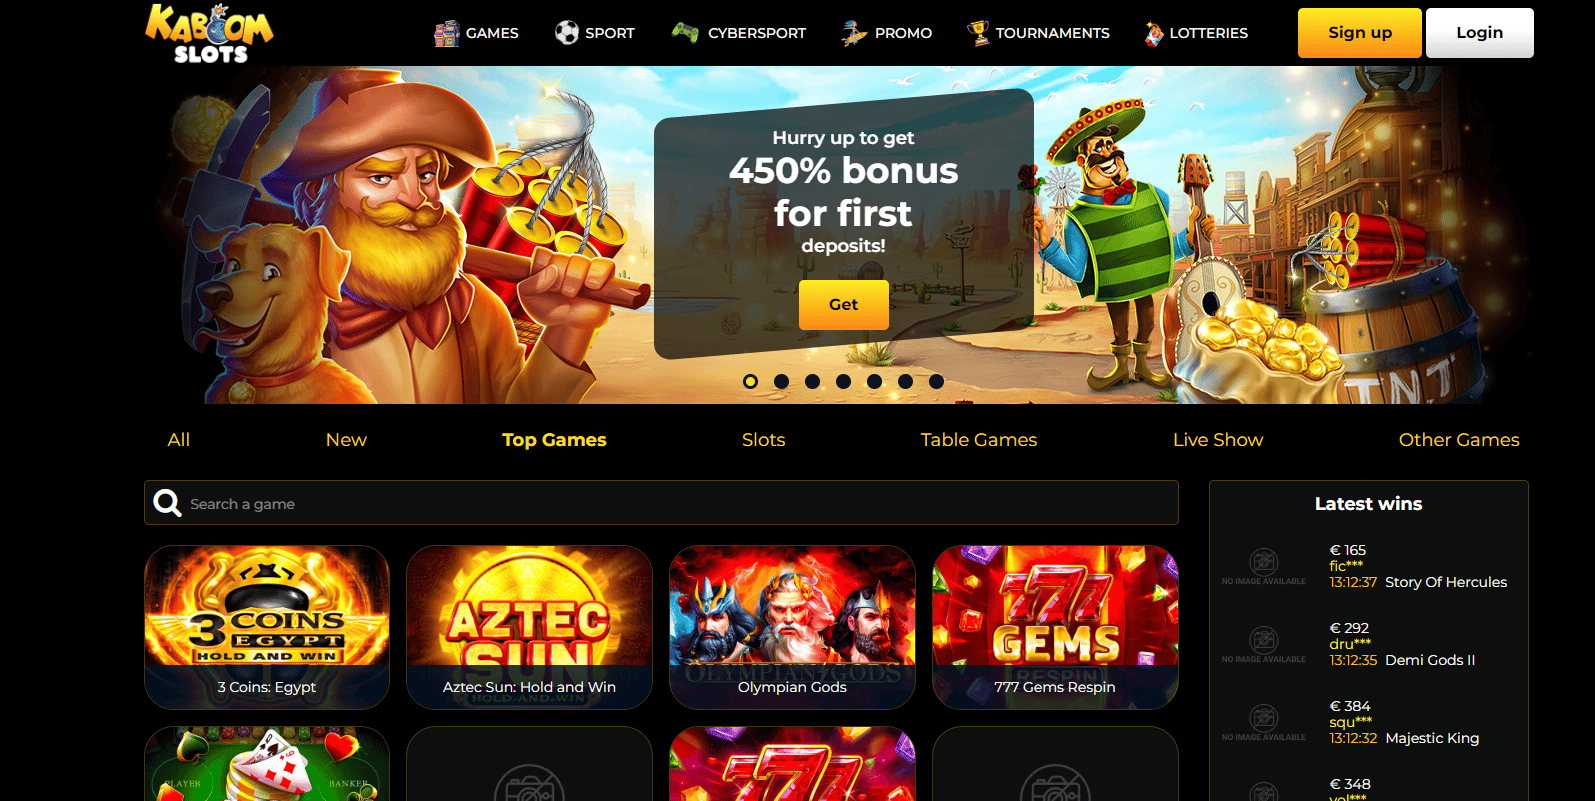Viewport: 1595px width, 801px height.
Task: Click the soccer ball Sport icon
Action: coord(567,33)
